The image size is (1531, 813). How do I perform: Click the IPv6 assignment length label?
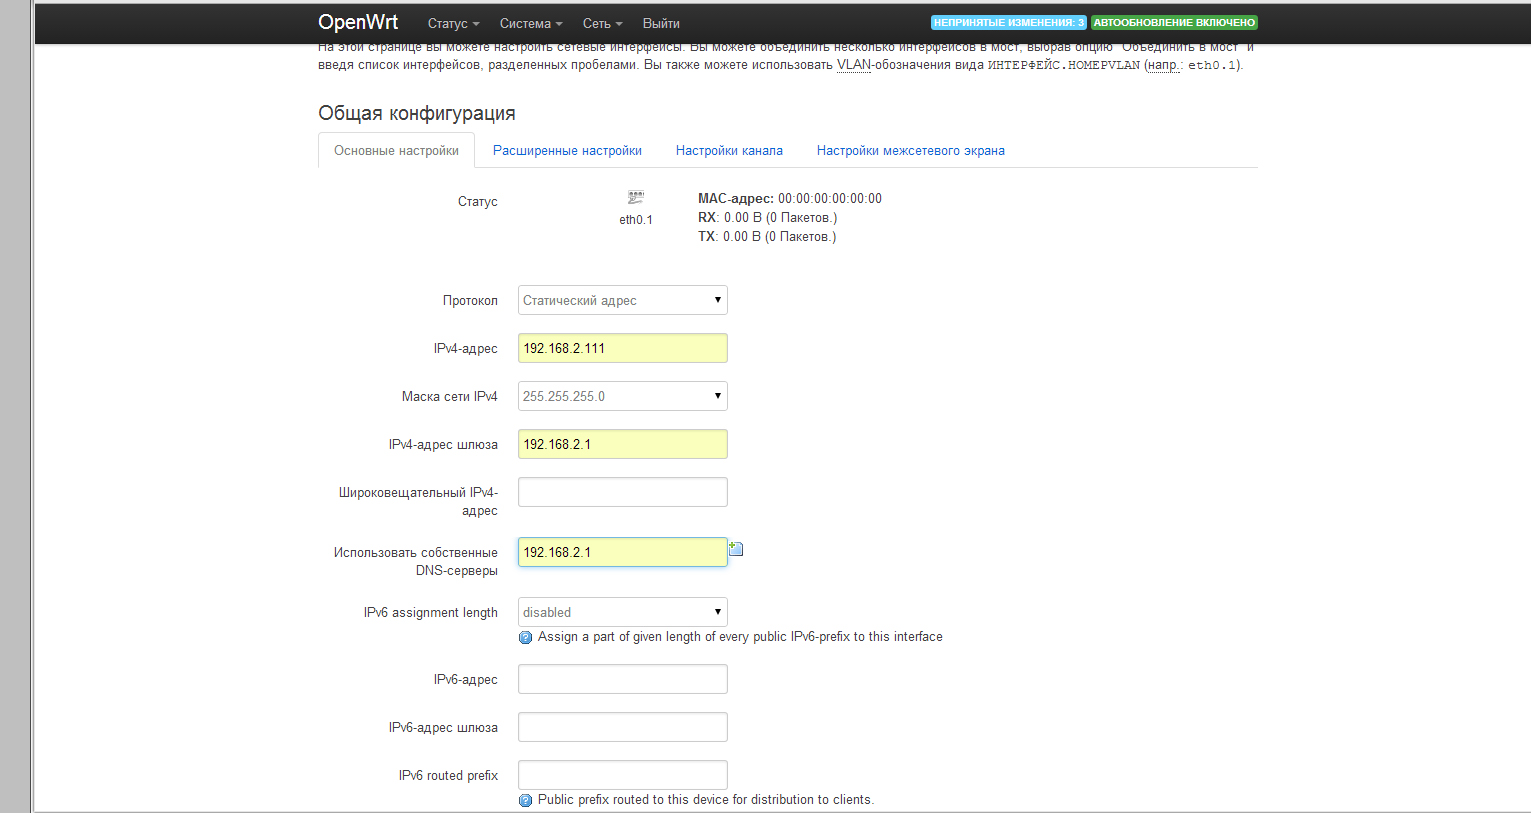[x=430, y=613]
